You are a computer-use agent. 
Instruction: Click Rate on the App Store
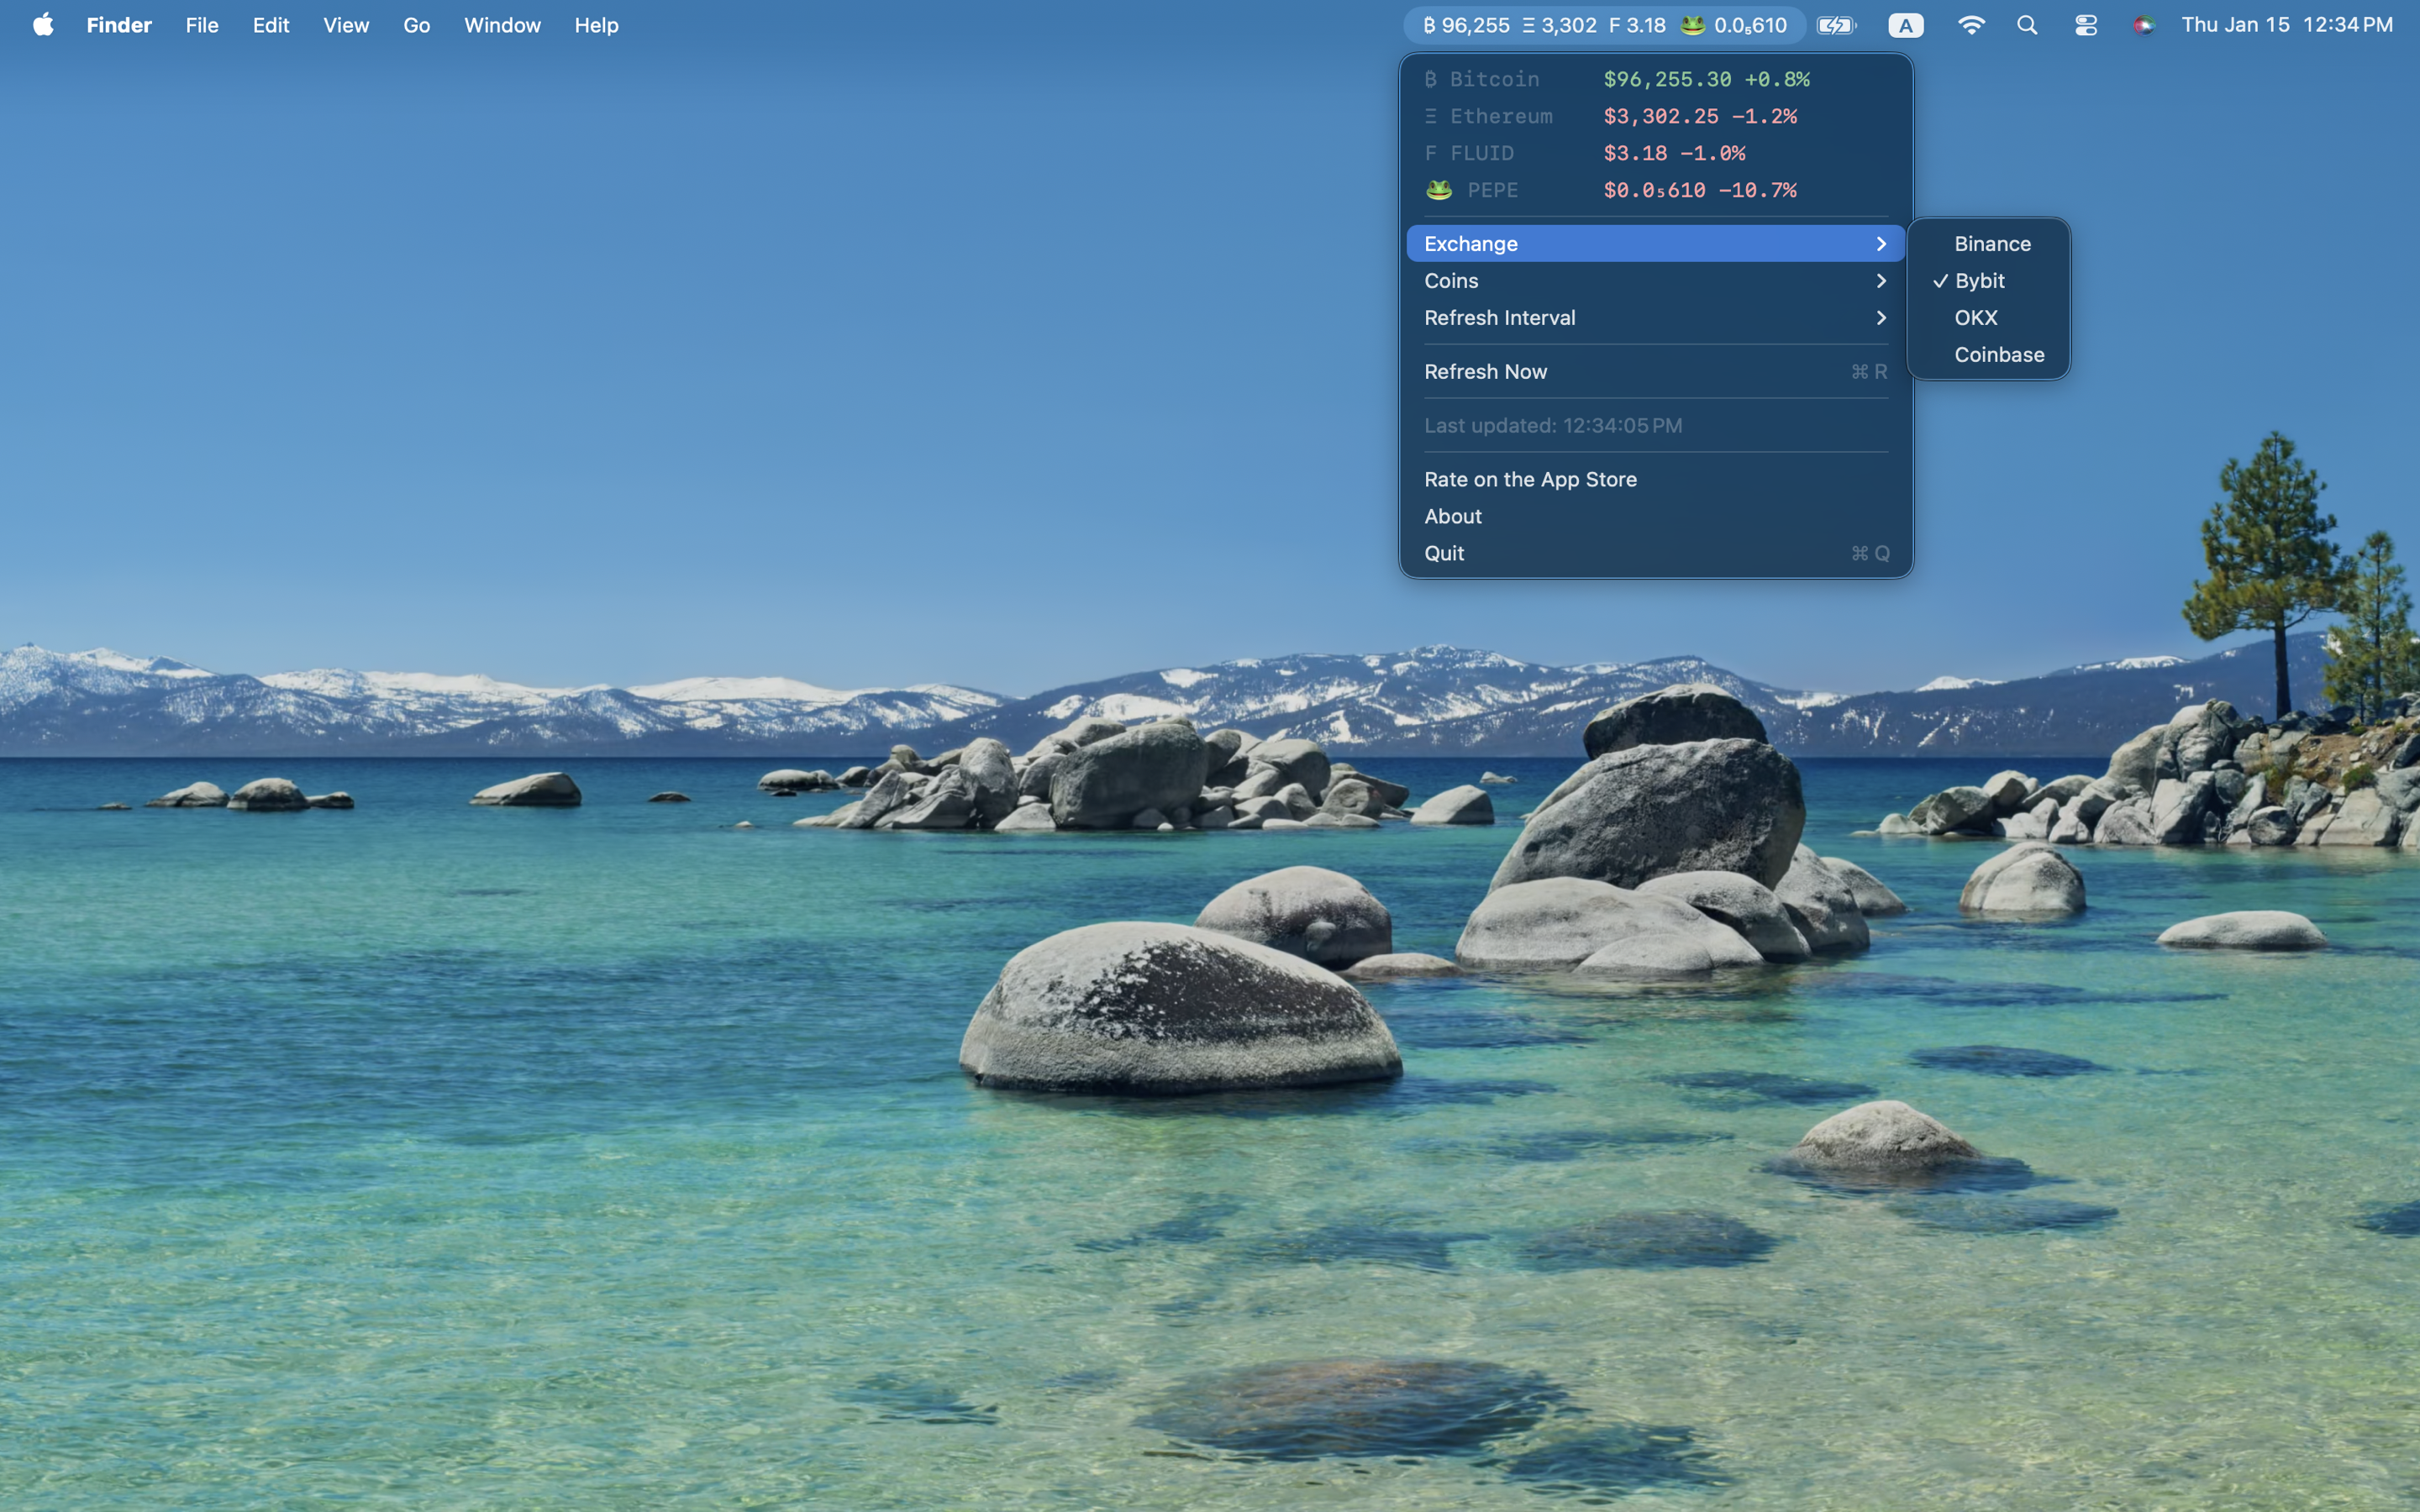1530,480
